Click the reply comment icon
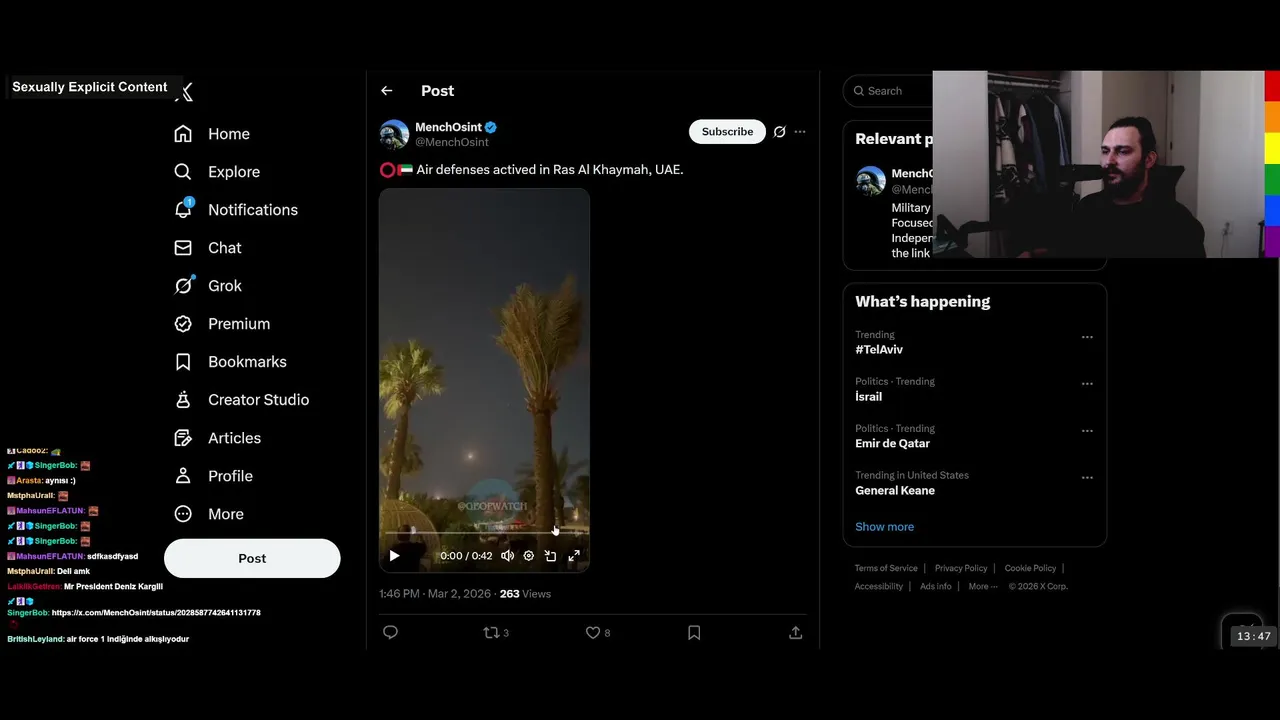Image resolution: width=1280 pixels, height=720 pixels. (x=391, y=633)
